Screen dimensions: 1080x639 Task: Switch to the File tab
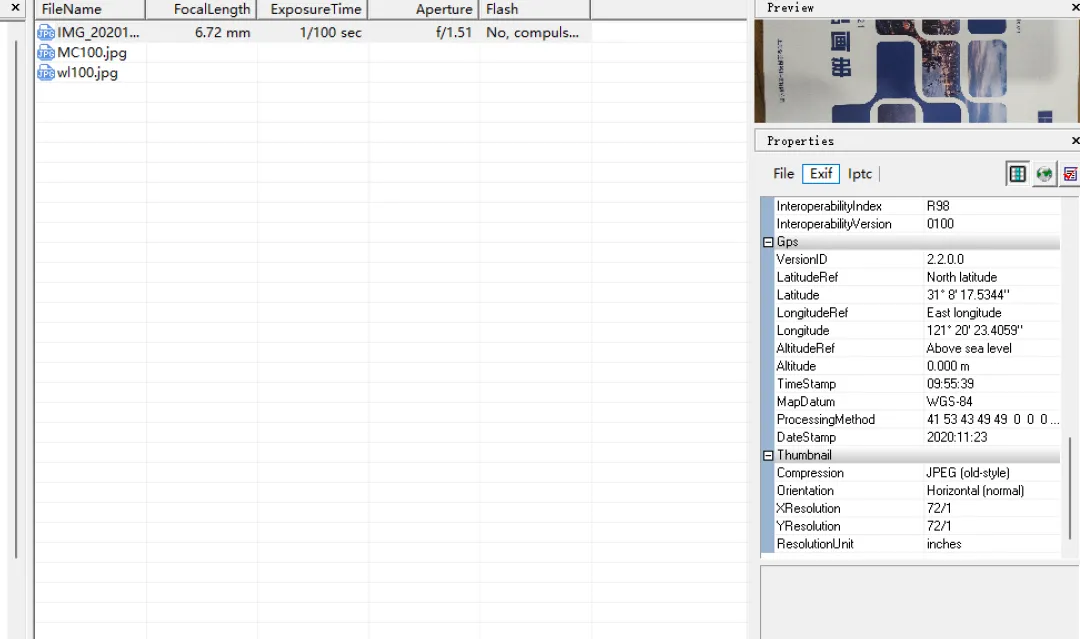click(x=783, y=174)
